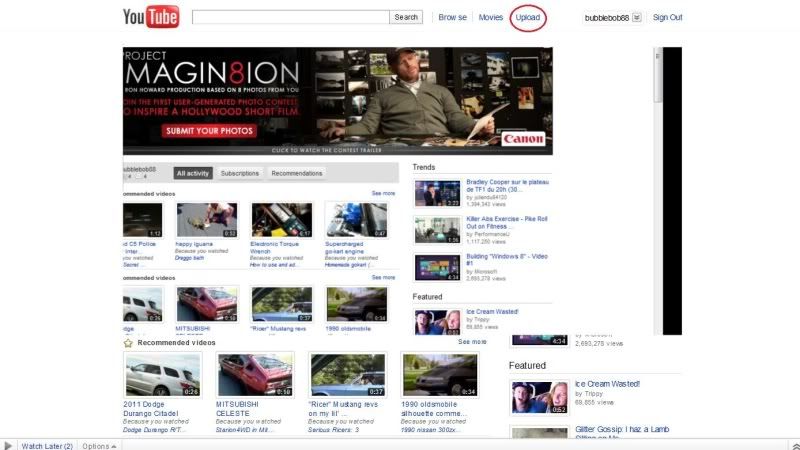Open the Bradley Cooper trends video thumbnail
Screen dimensions: 800x450
click(437, 193)
